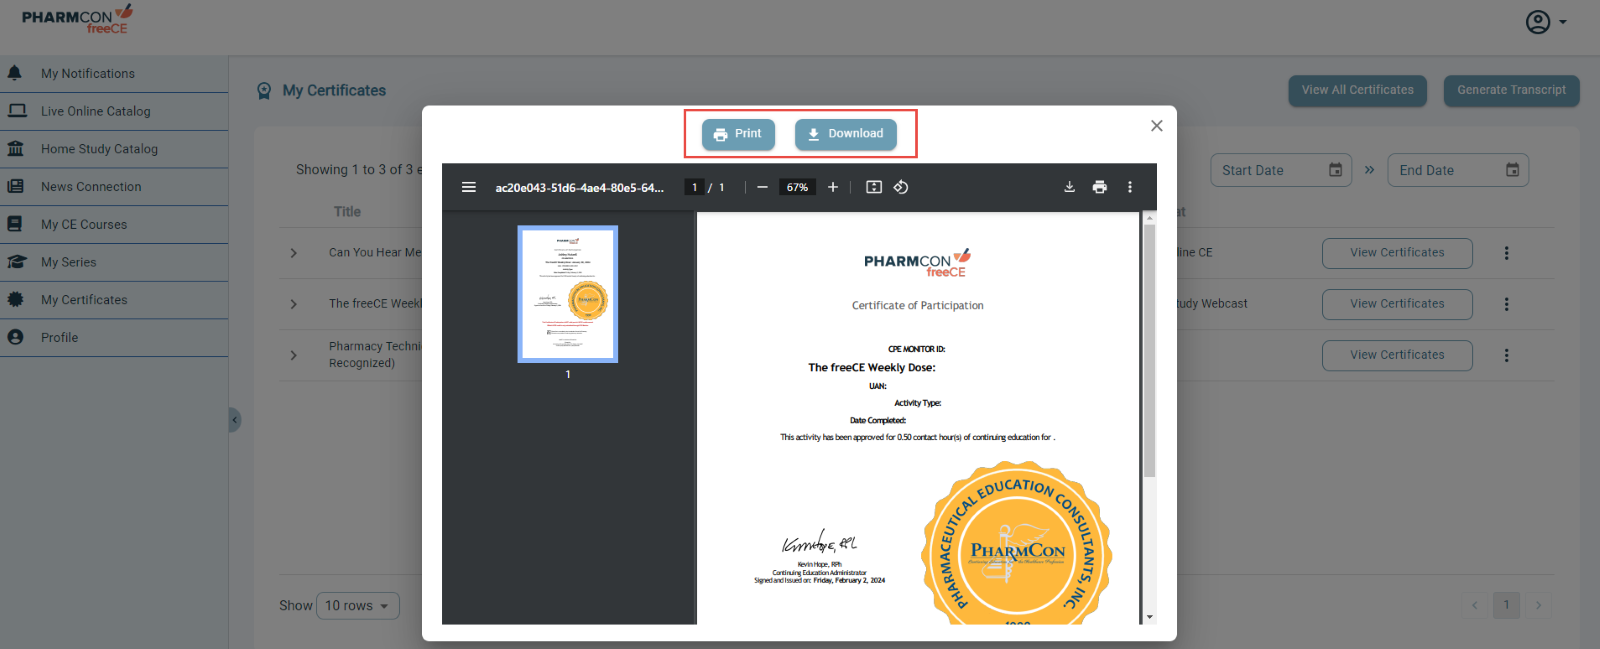Image resolution: width=1600 pixels, height=649 pixels.
Task: Go to previous page of results
Action: (1474, 605)
